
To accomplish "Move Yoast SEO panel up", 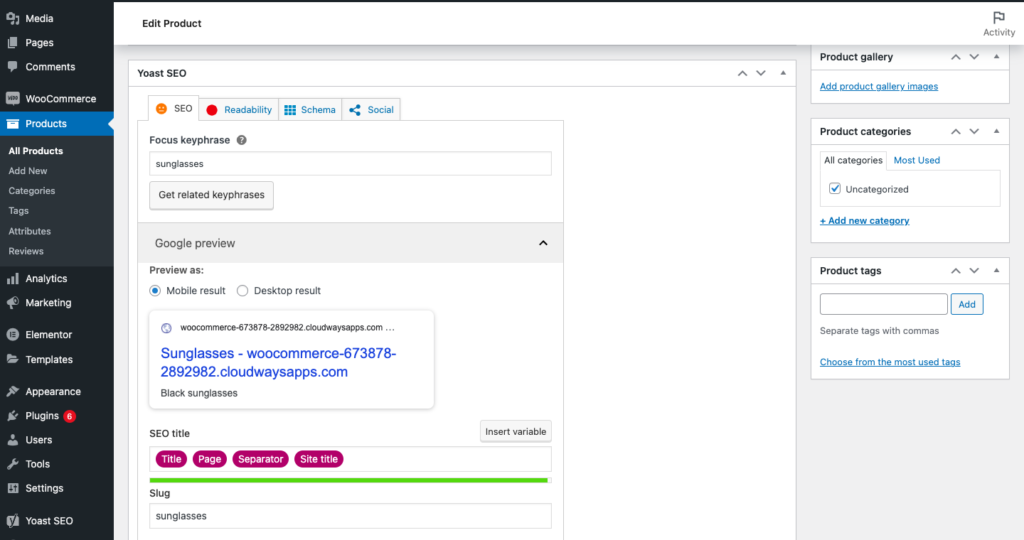I will 742,73.
